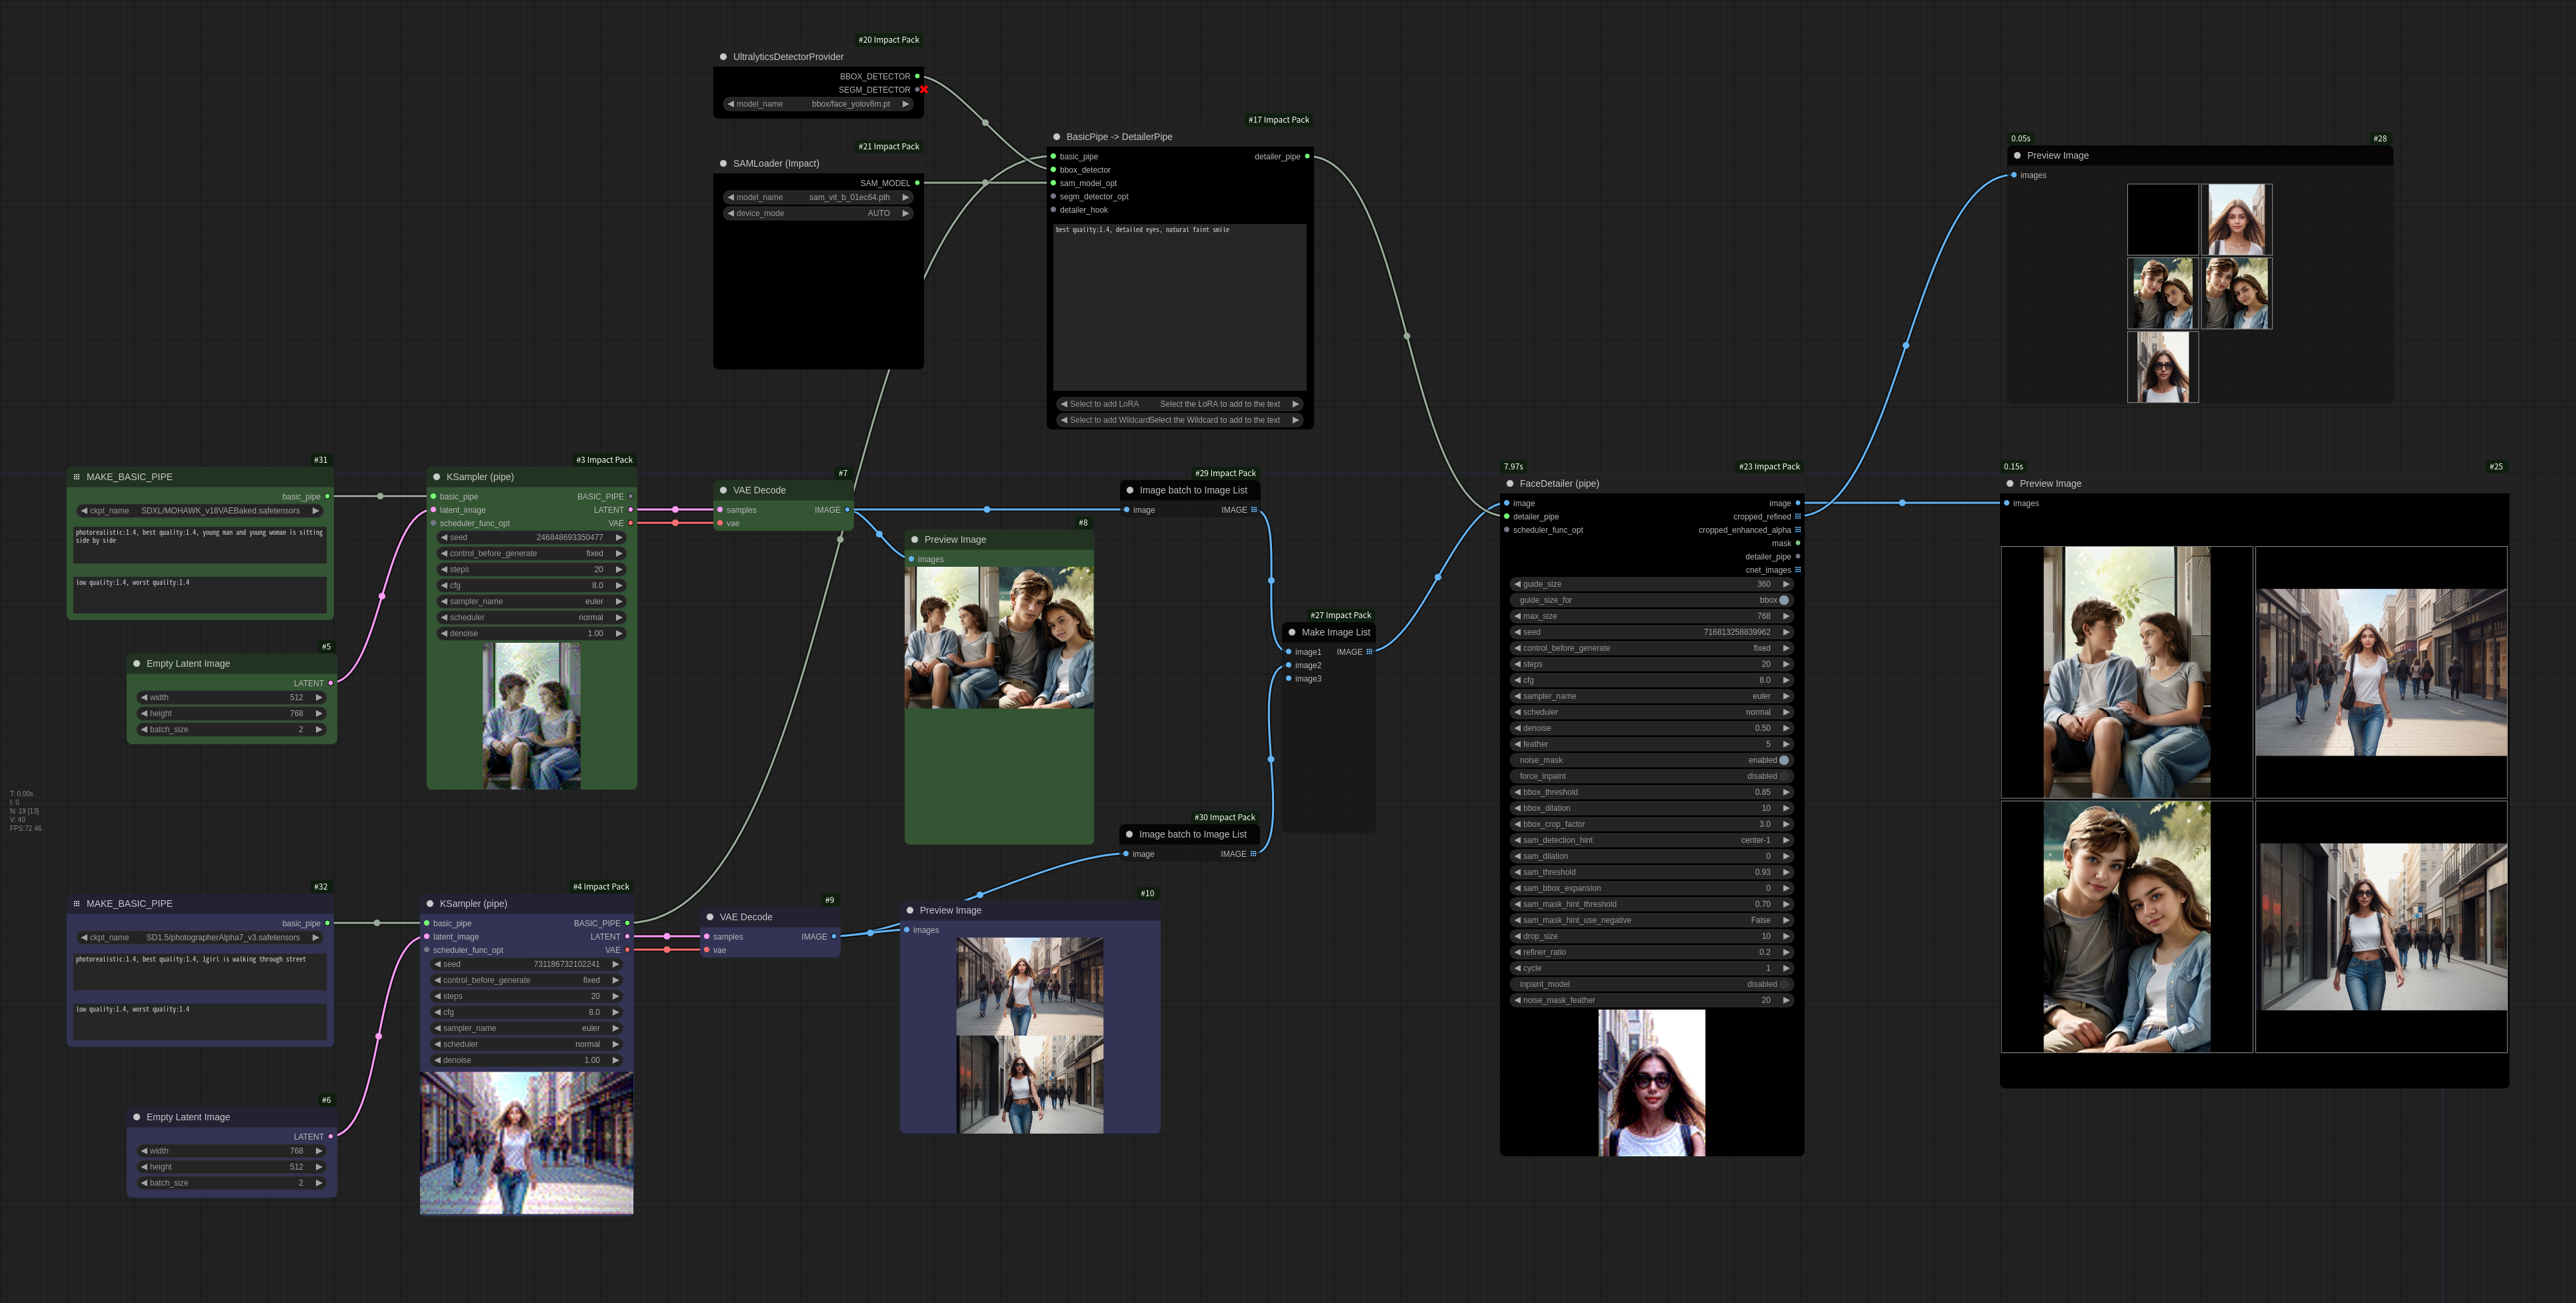
Task: Click detailer_pipe output slot on BasicPipe node
Action: (x=1307, y=157)
